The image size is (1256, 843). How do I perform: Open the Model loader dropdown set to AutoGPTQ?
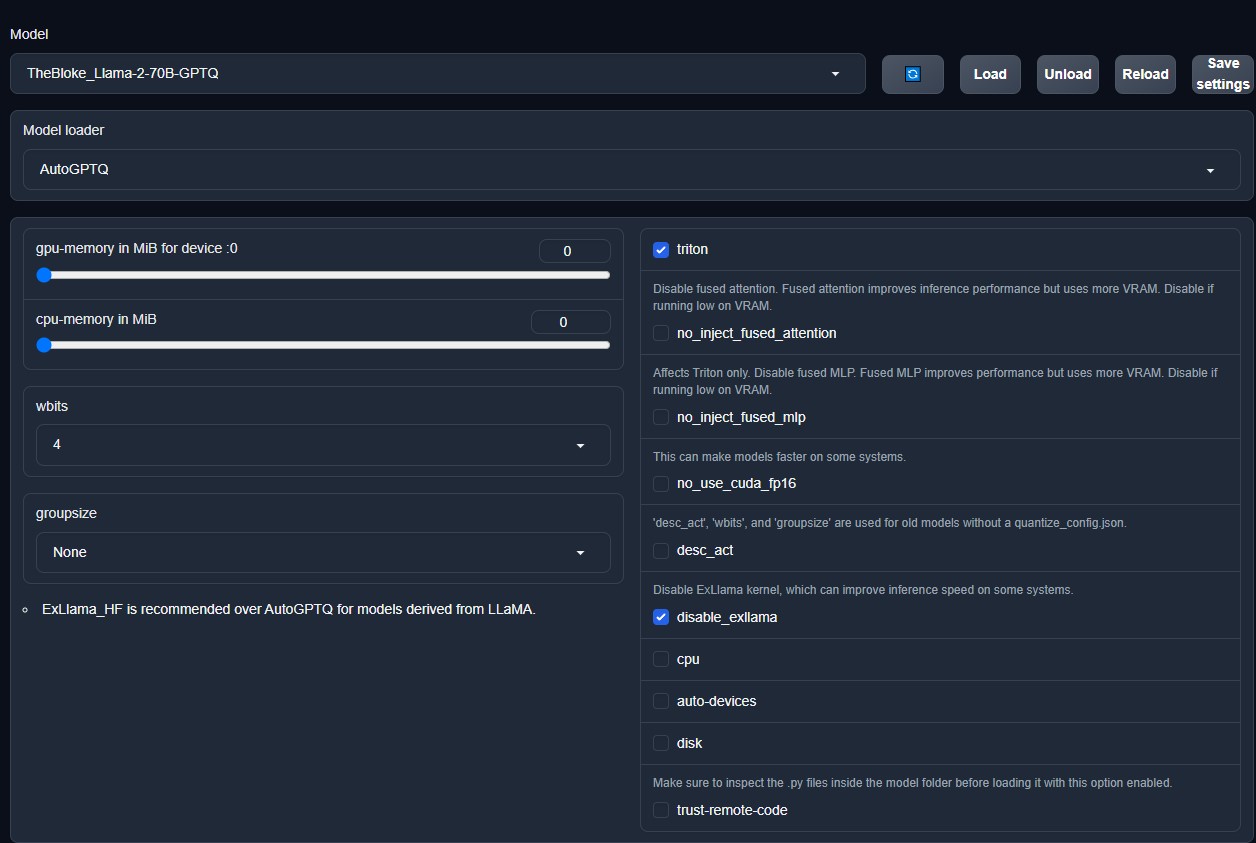pos(632,170)
